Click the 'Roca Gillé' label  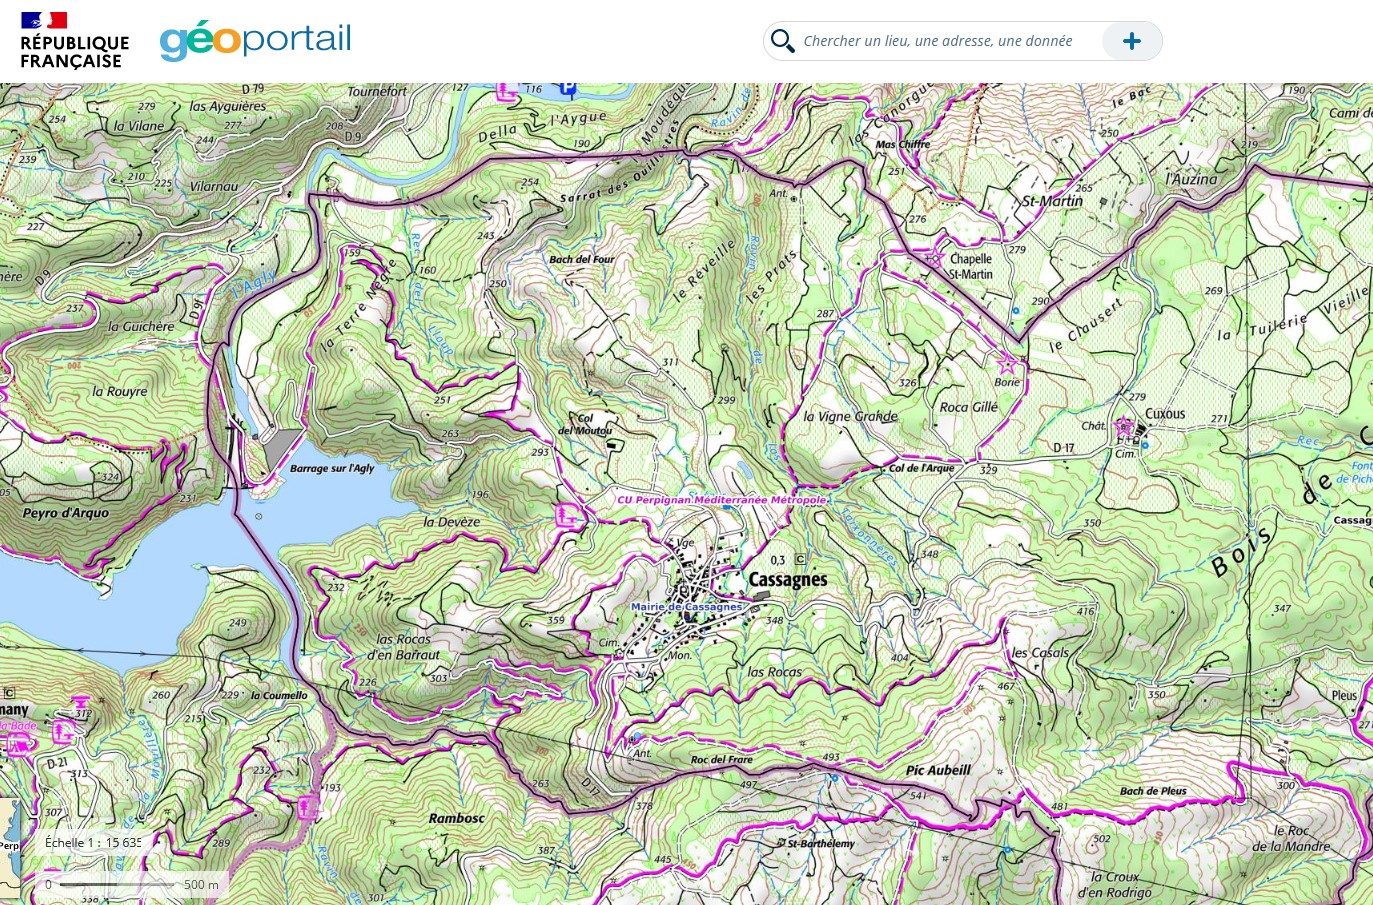(969, 407)
